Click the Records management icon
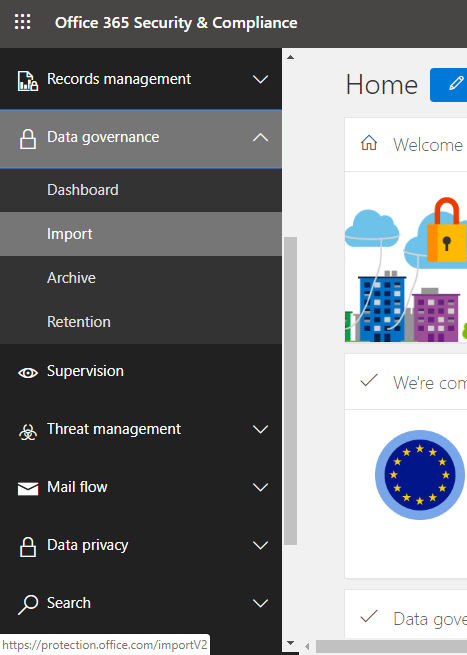The image size is (467, 655). point(28,80)
